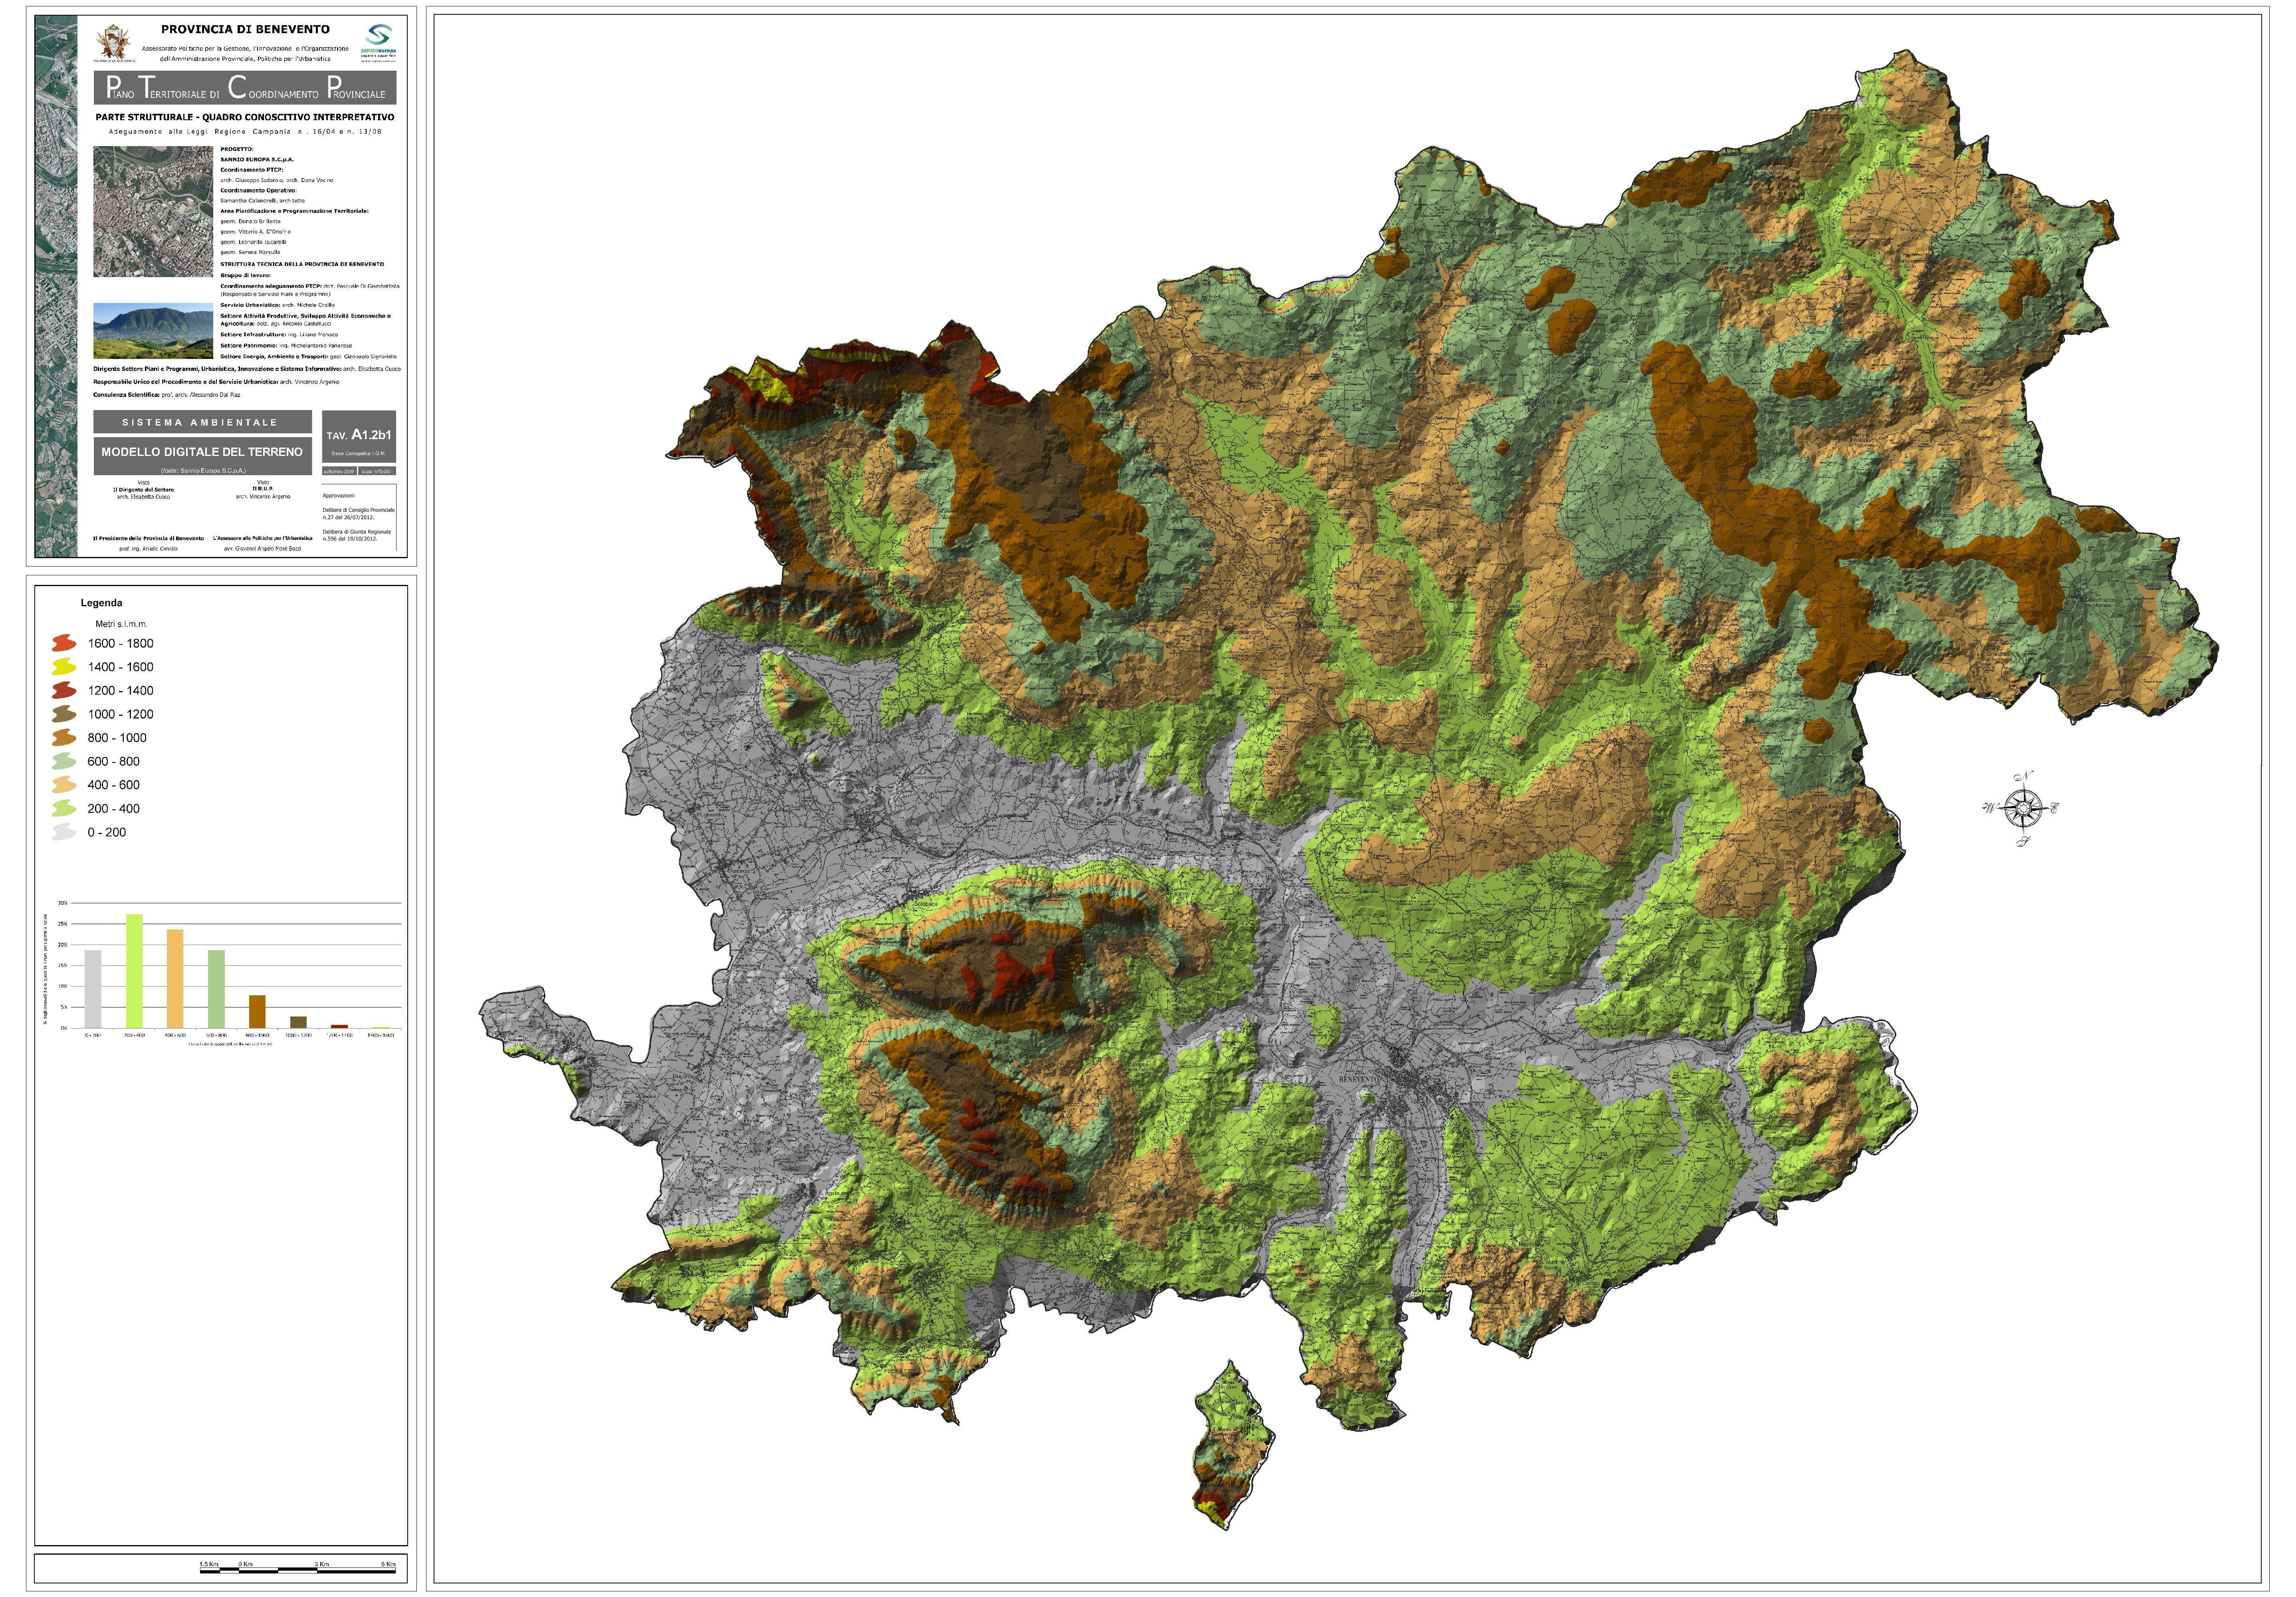Select the 400 - 600 tan legend swatch
The width and height of the screenshot is (2296, 1597).
click(x=64, y=785)
